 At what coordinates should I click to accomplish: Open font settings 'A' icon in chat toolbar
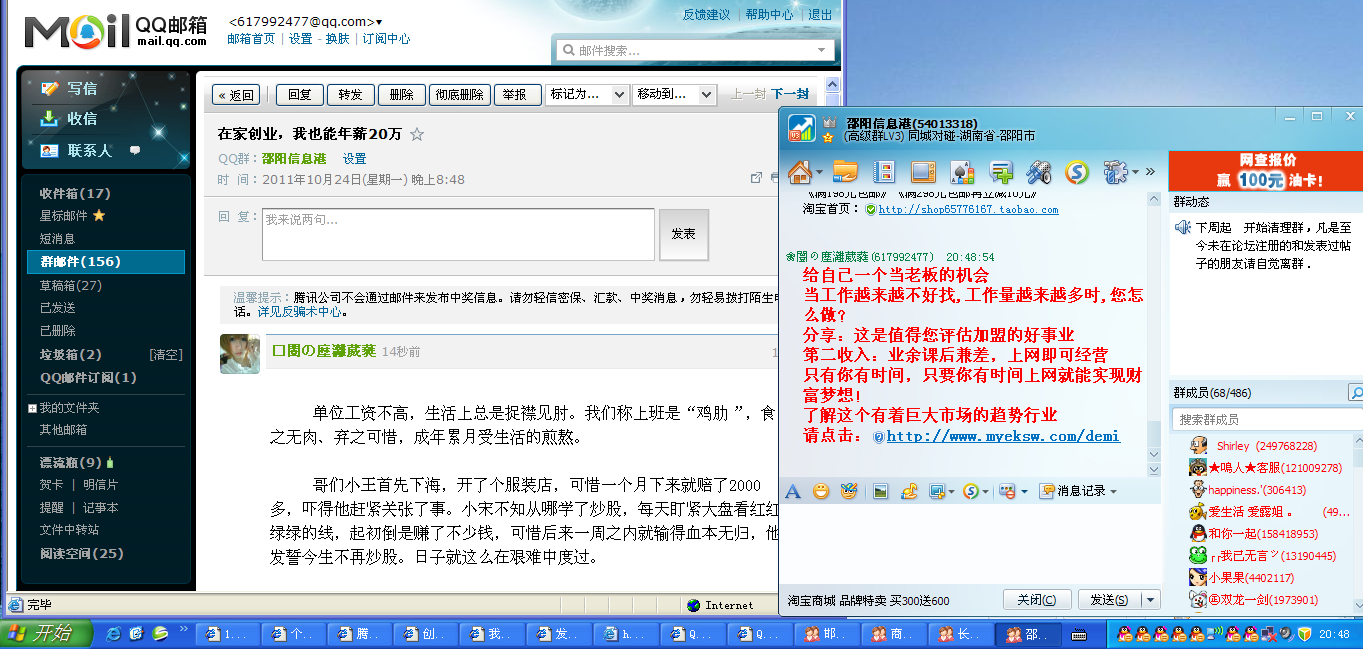[793, 491]
